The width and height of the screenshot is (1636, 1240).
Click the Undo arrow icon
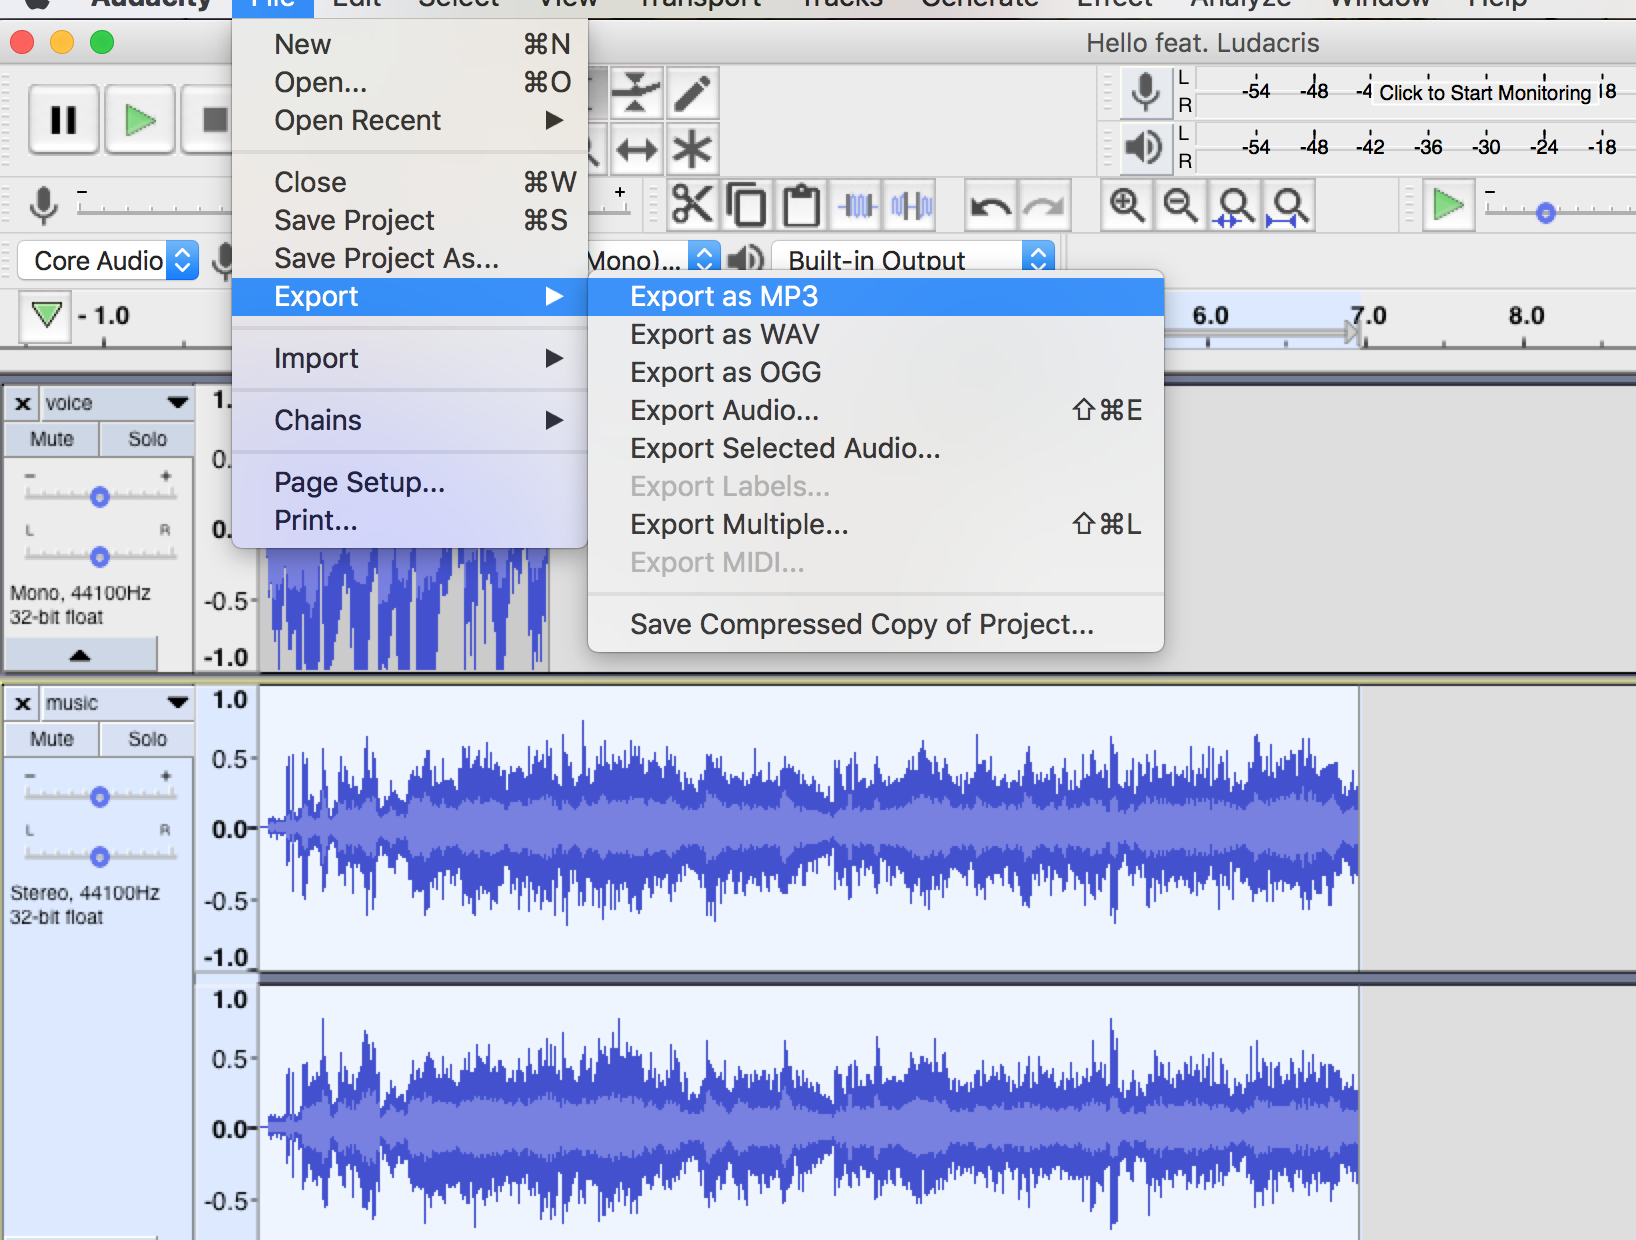point(991,206)
